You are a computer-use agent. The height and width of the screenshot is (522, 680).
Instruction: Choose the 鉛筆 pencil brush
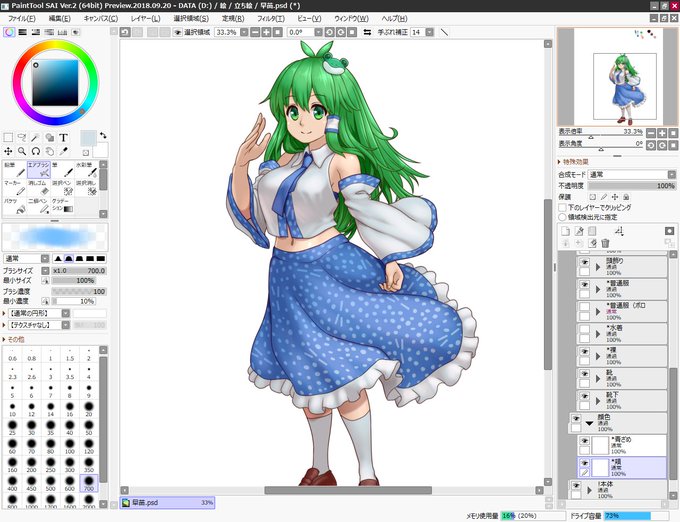point(14,170)
